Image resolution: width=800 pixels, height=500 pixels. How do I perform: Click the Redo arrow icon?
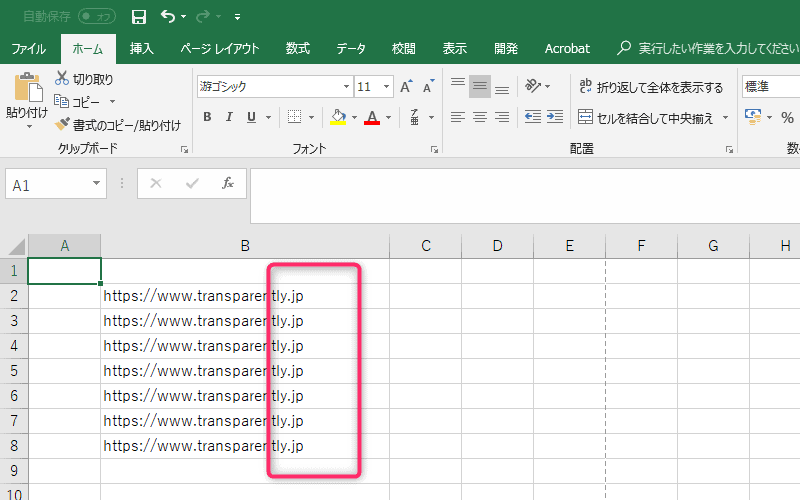tap(203, 16)
